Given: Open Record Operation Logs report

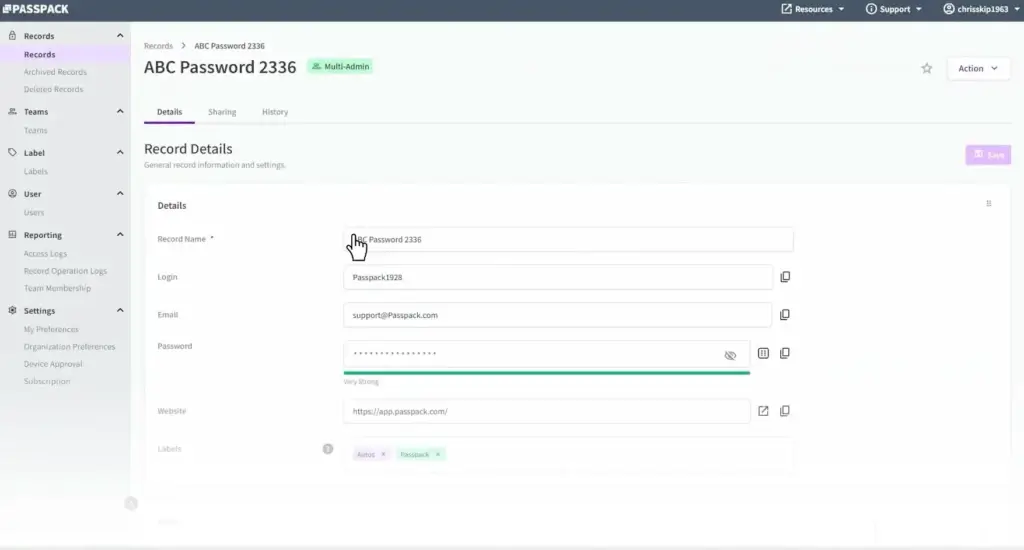Looking at the screenshot, I should click(65, 271).
